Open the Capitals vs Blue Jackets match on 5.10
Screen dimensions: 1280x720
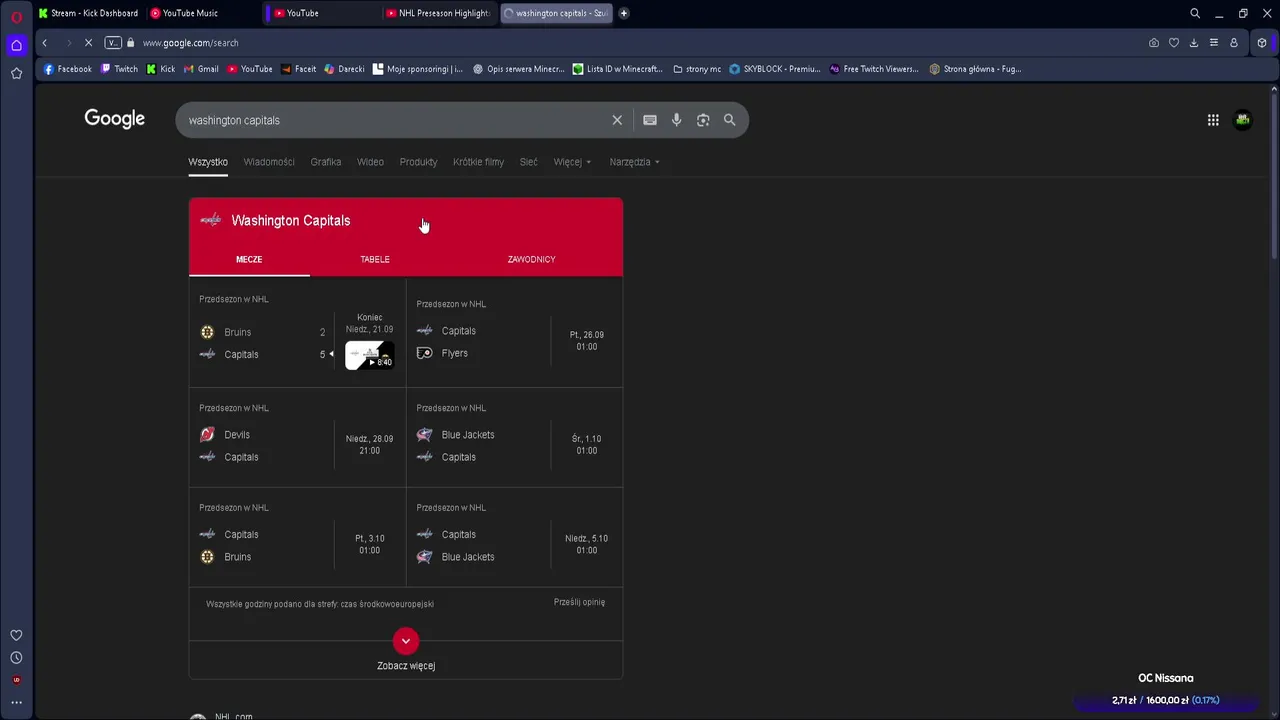pos(515,538)
